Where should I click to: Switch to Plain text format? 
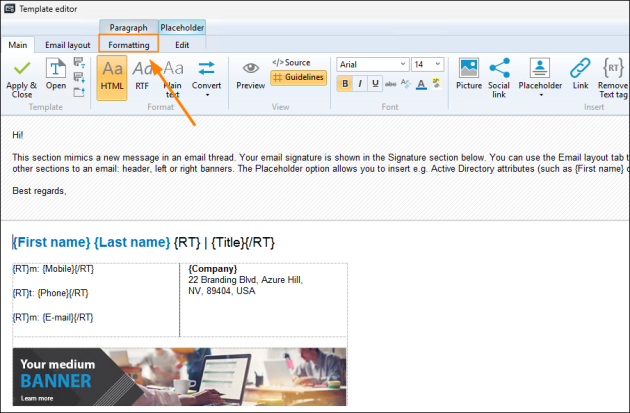(173, 79)
